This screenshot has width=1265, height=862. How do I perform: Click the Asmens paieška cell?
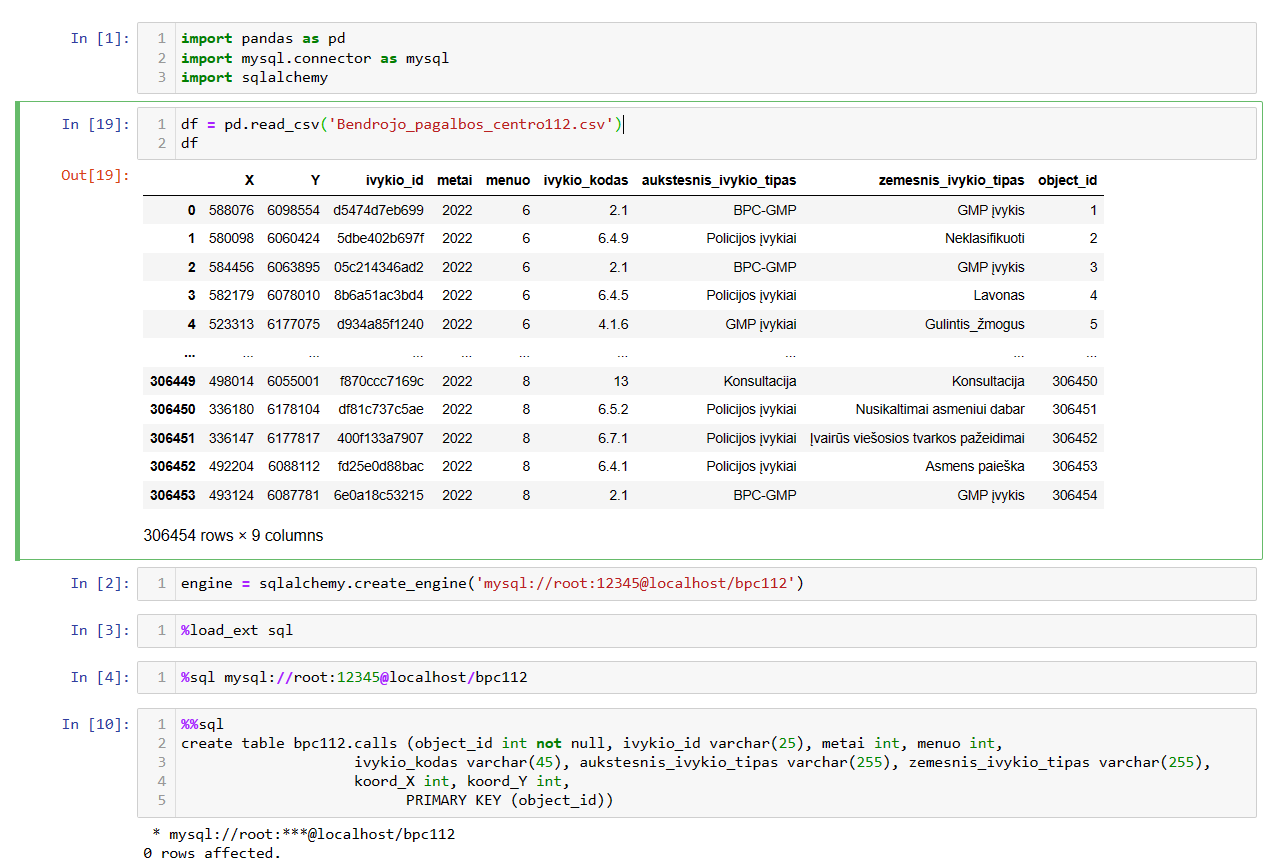tap(975, 466)
